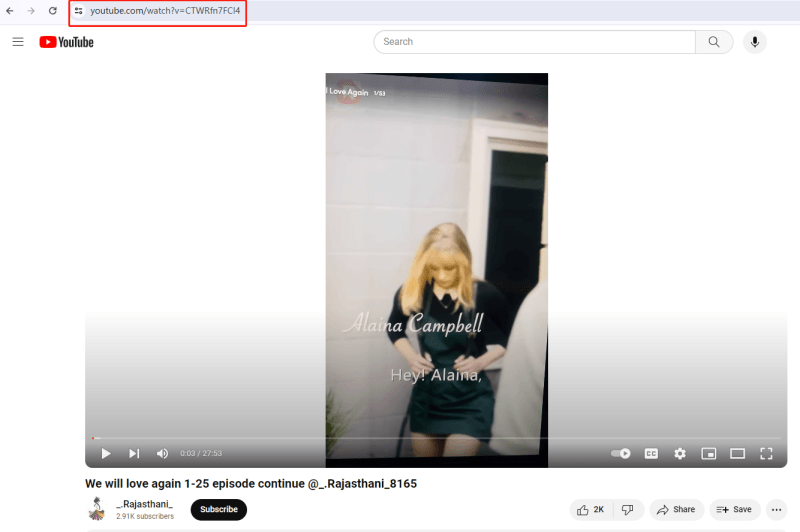Open the YouTube hamburger guide menu

point(18,42)
